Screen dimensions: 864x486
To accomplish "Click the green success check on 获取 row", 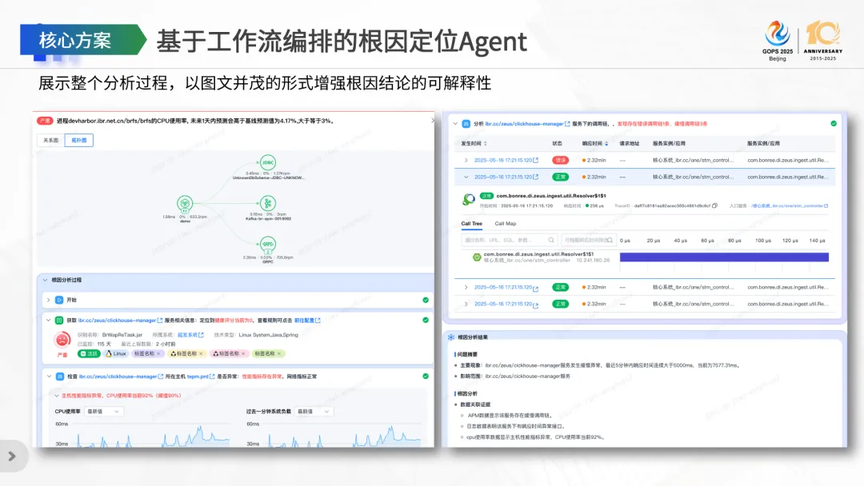I will click(x=425, y=320).
